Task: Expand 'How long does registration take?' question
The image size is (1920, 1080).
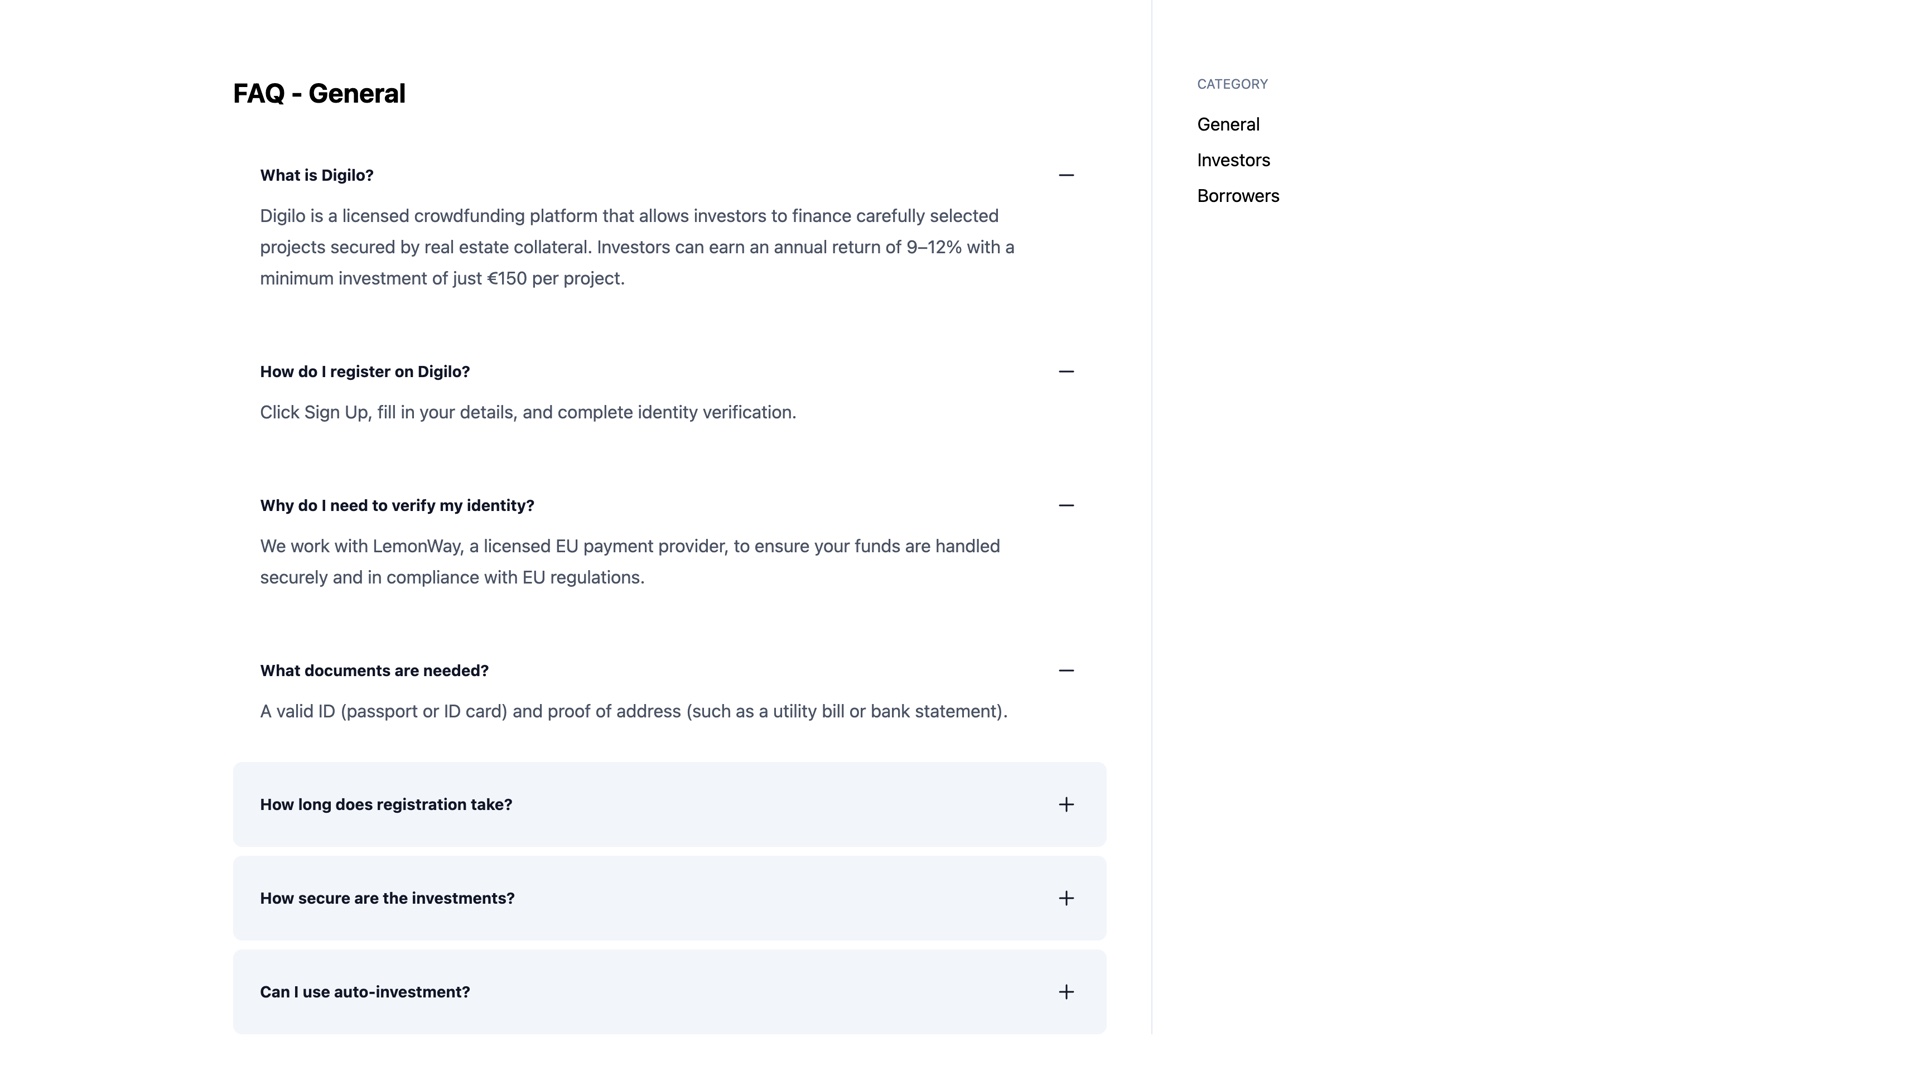Action: (x=669, y=804)
